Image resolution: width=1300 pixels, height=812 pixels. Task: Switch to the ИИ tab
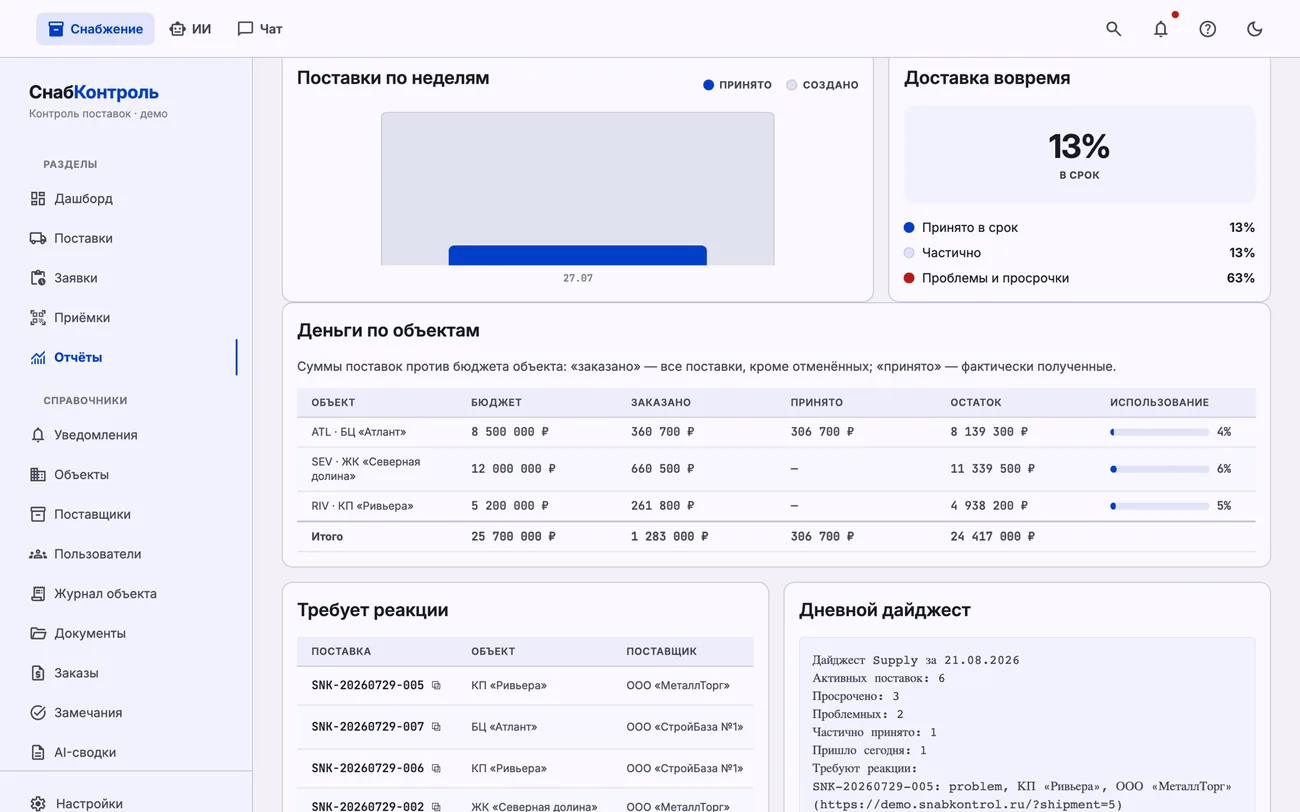(190, 29)
